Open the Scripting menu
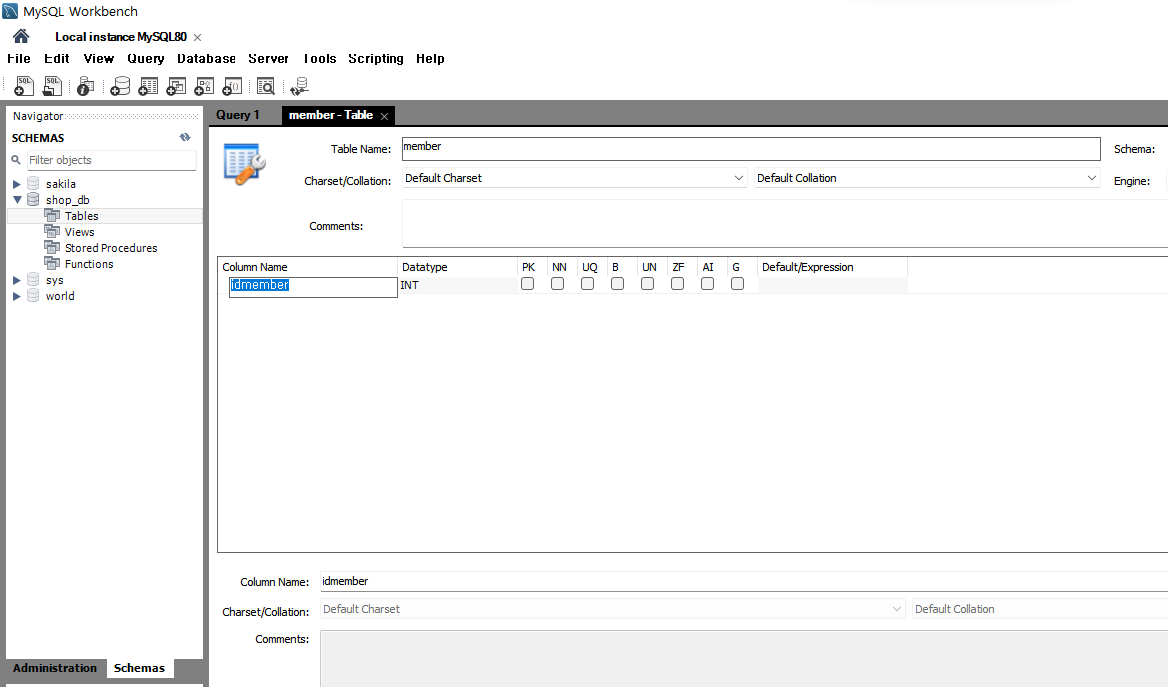1168x687 pixels. (x=375, y=58)
